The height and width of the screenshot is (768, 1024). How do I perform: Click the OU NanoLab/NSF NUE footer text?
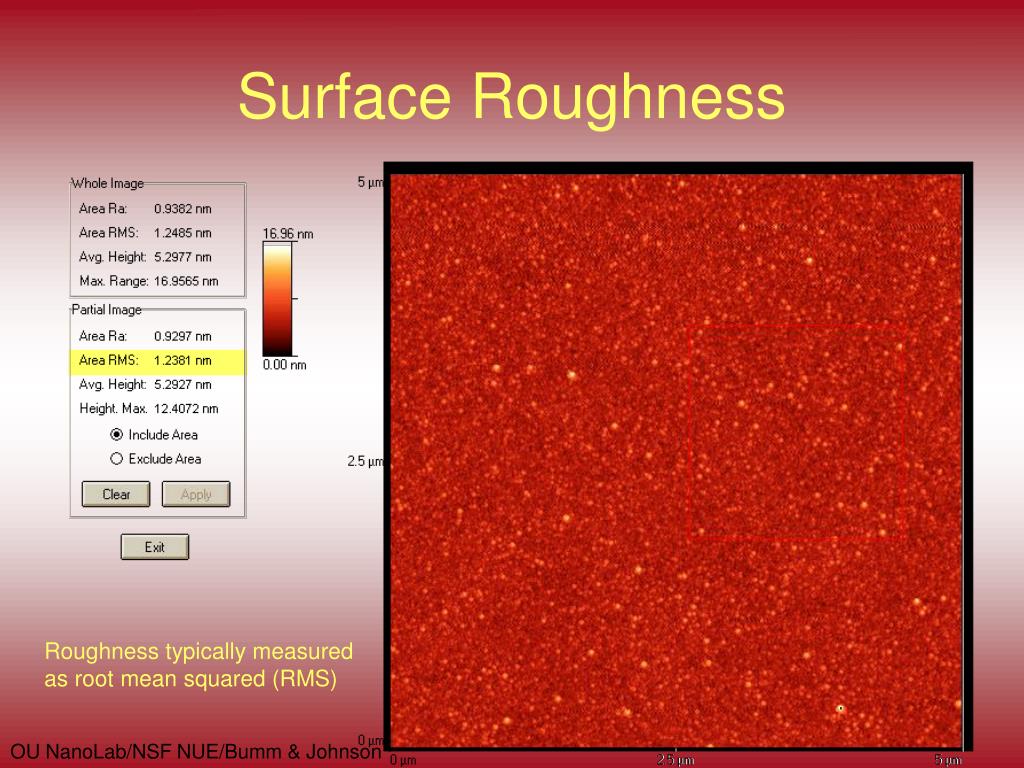tap(195, 752)
